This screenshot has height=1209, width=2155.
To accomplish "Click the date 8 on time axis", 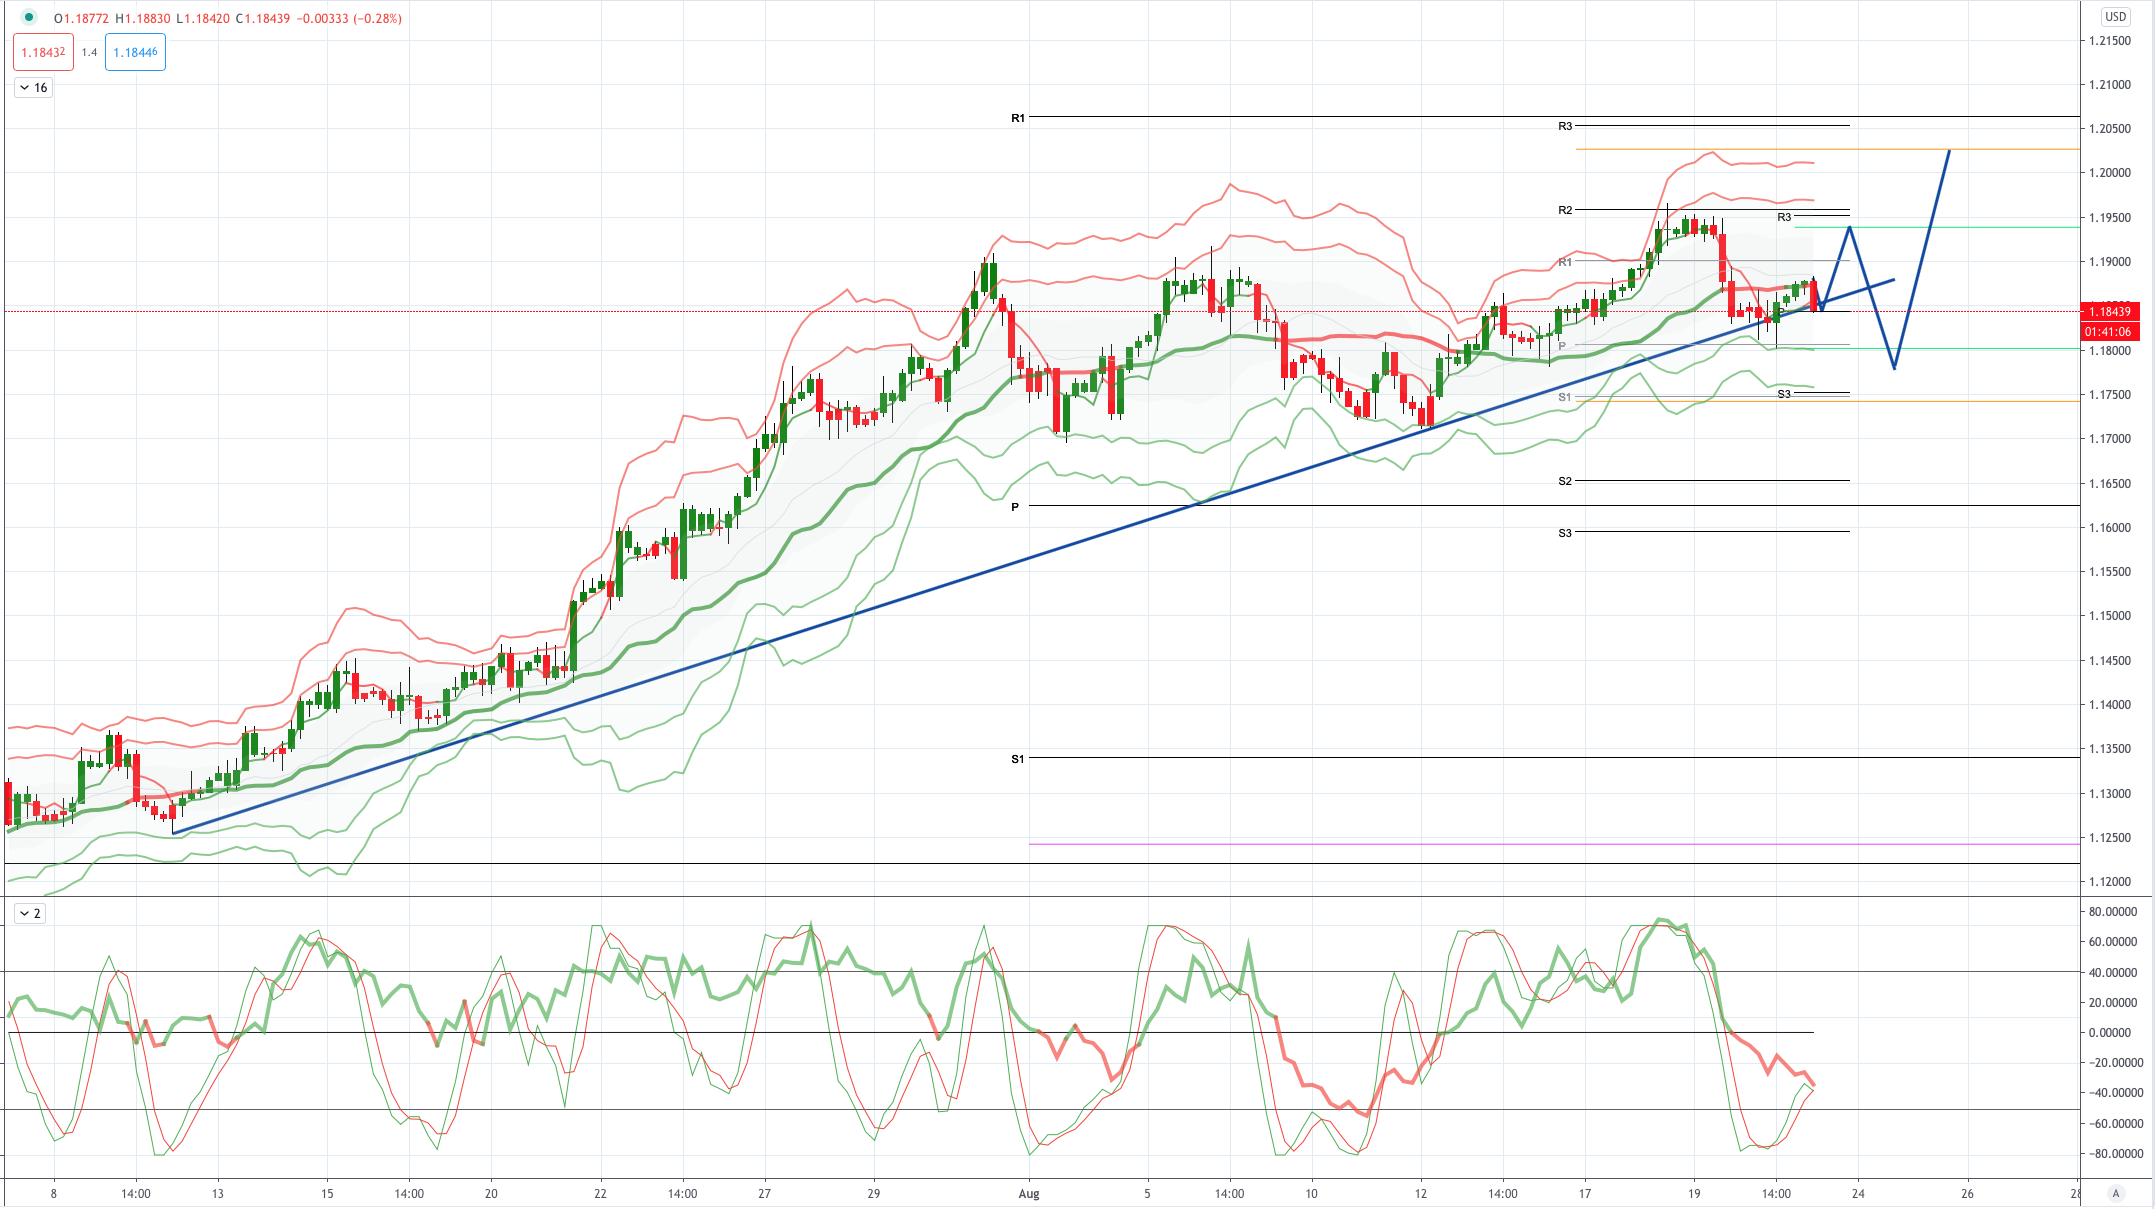I will [x=54, y=1193].
